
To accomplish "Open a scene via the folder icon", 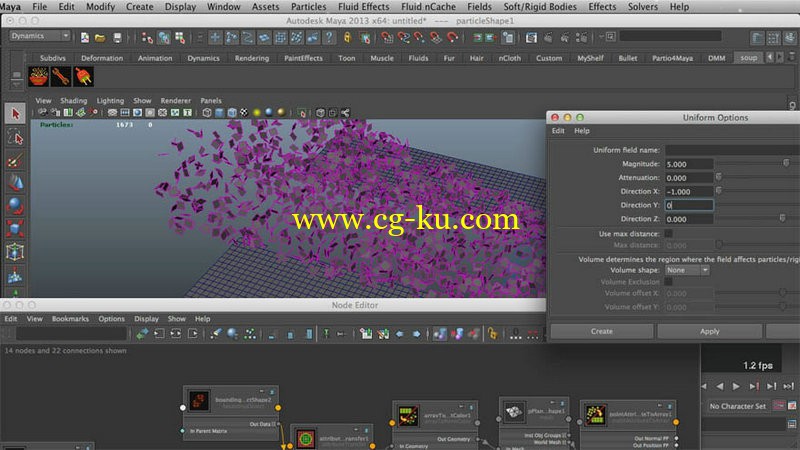I will [100, 37].
